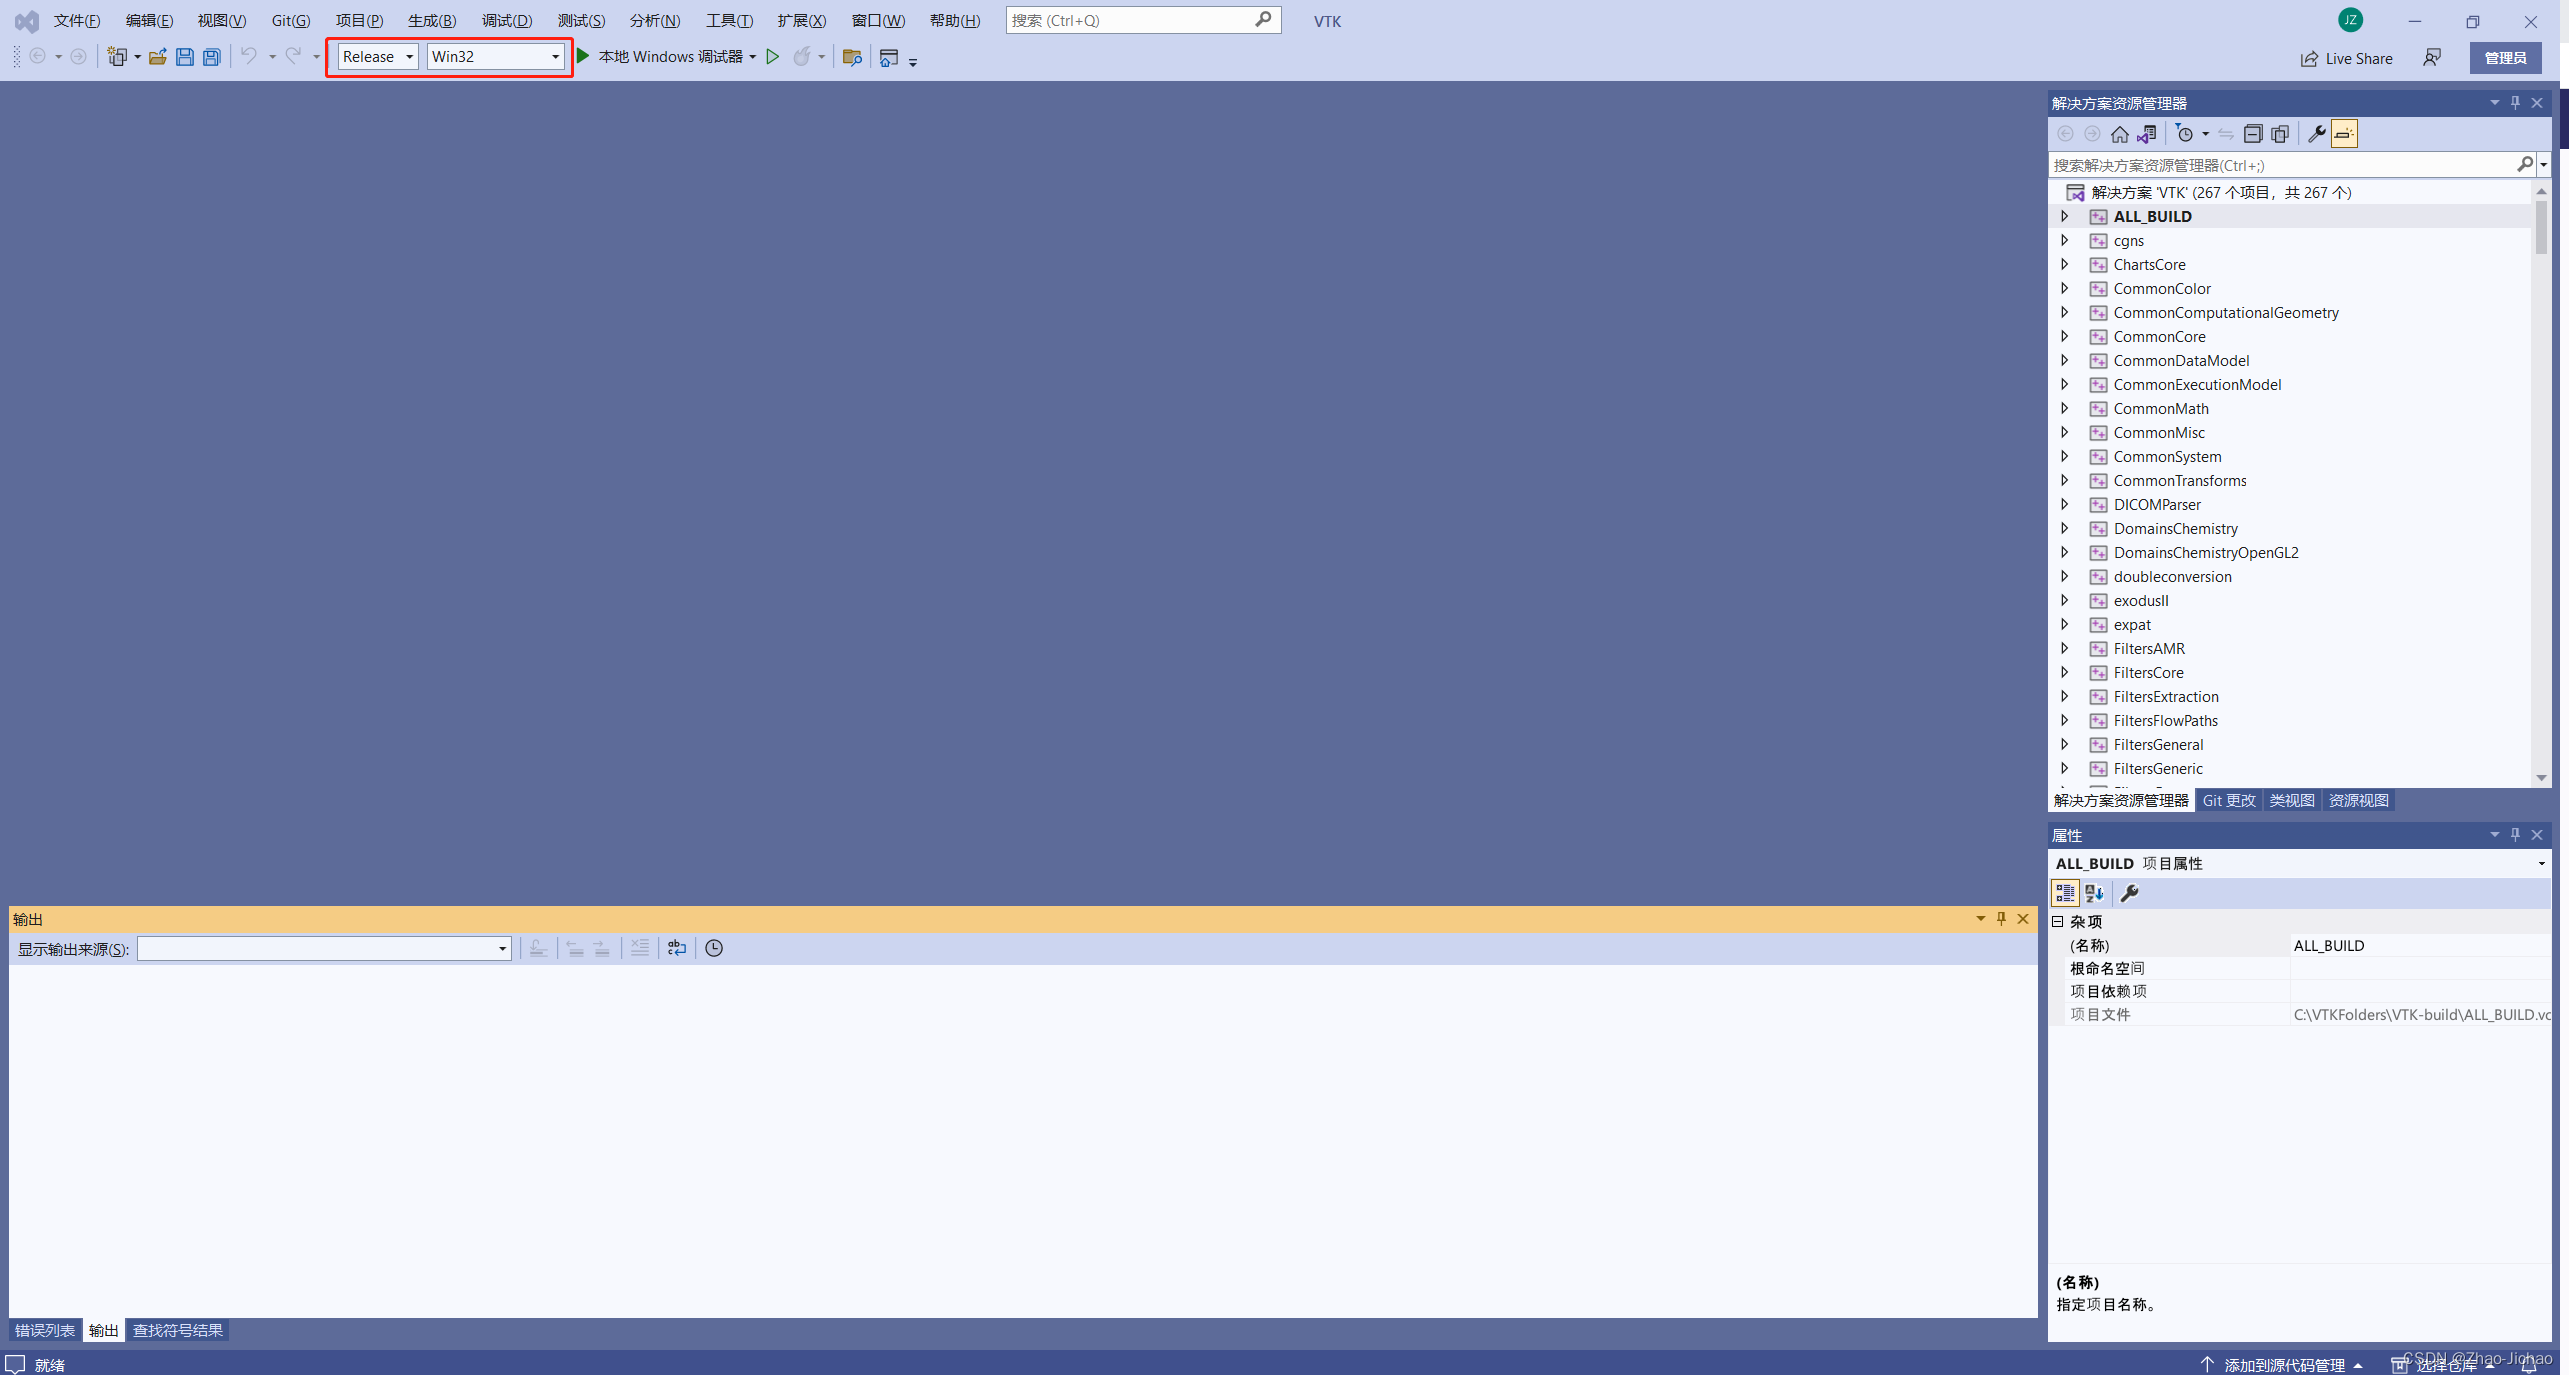Click search magnifier in Solution Explorer

click(2524, 165)
